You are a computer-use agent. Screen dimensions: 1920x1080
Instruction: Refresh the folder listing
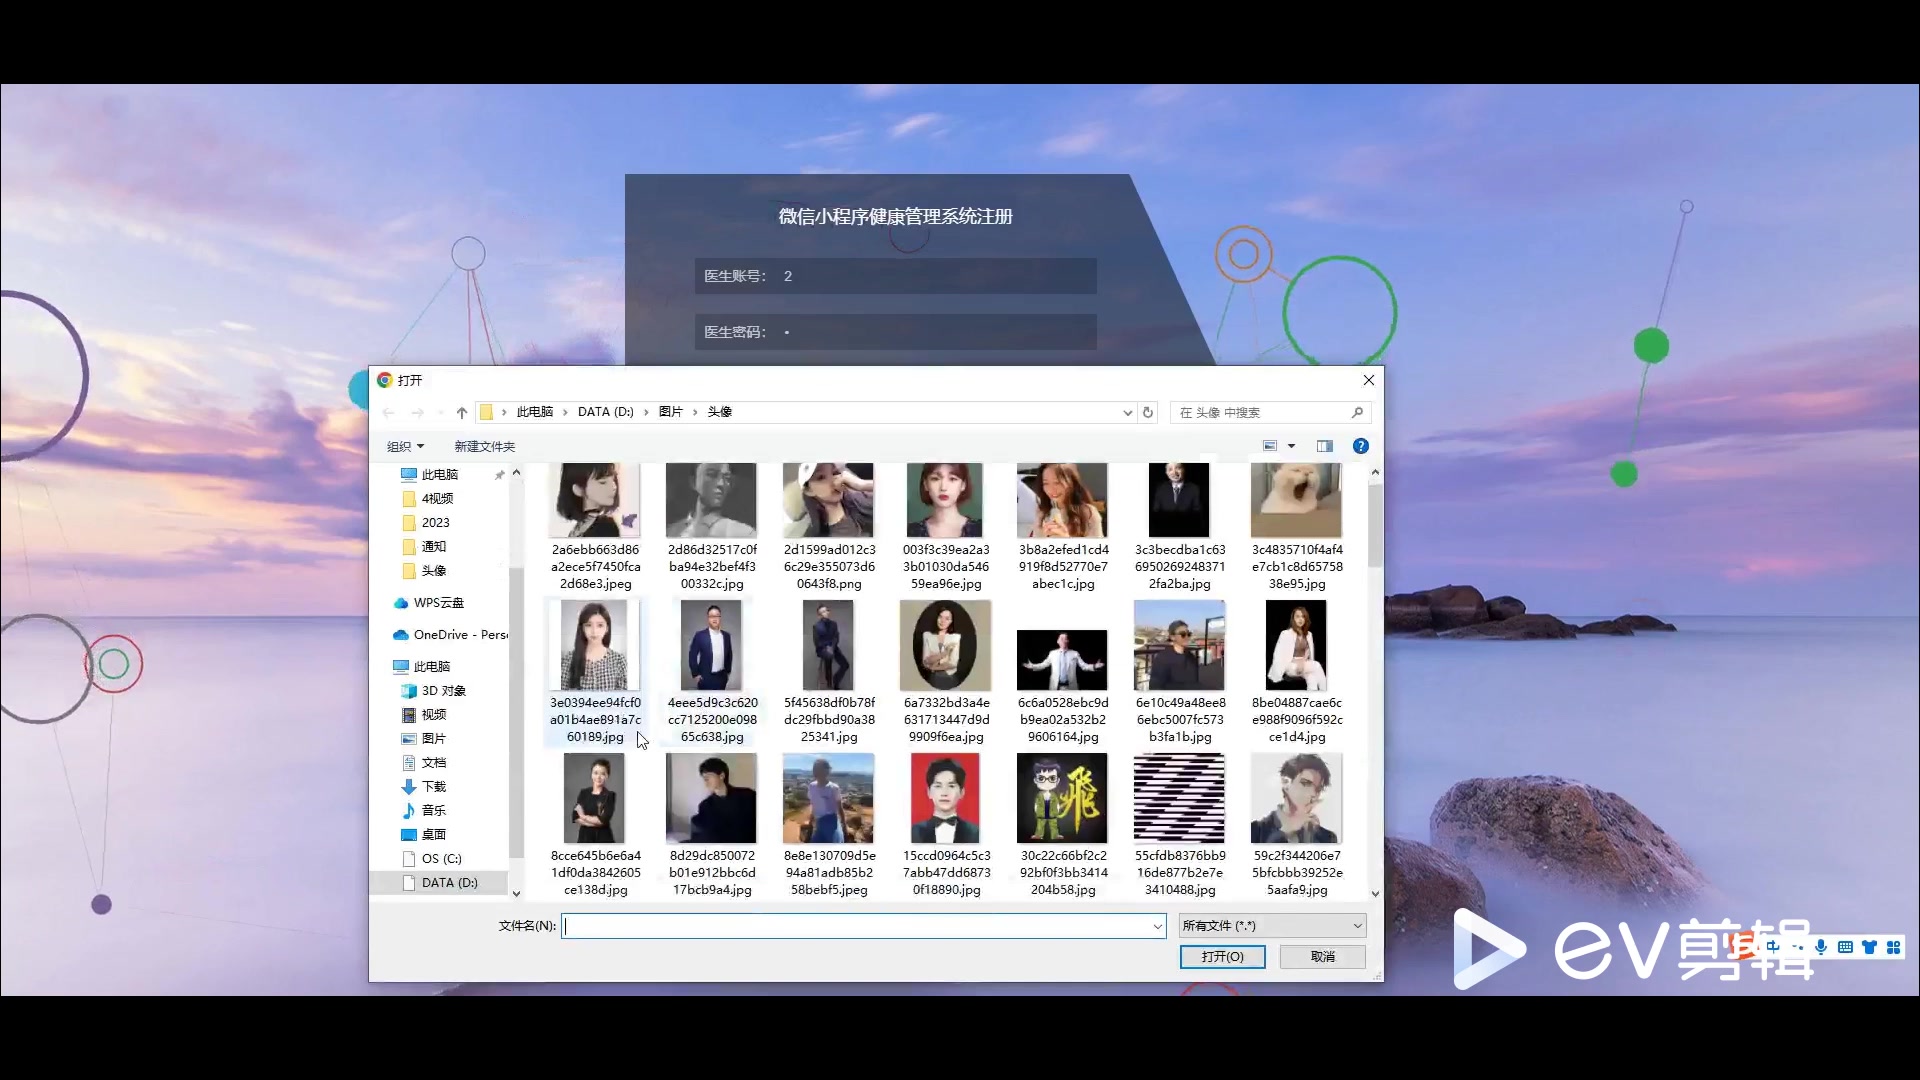point(1148,412)
